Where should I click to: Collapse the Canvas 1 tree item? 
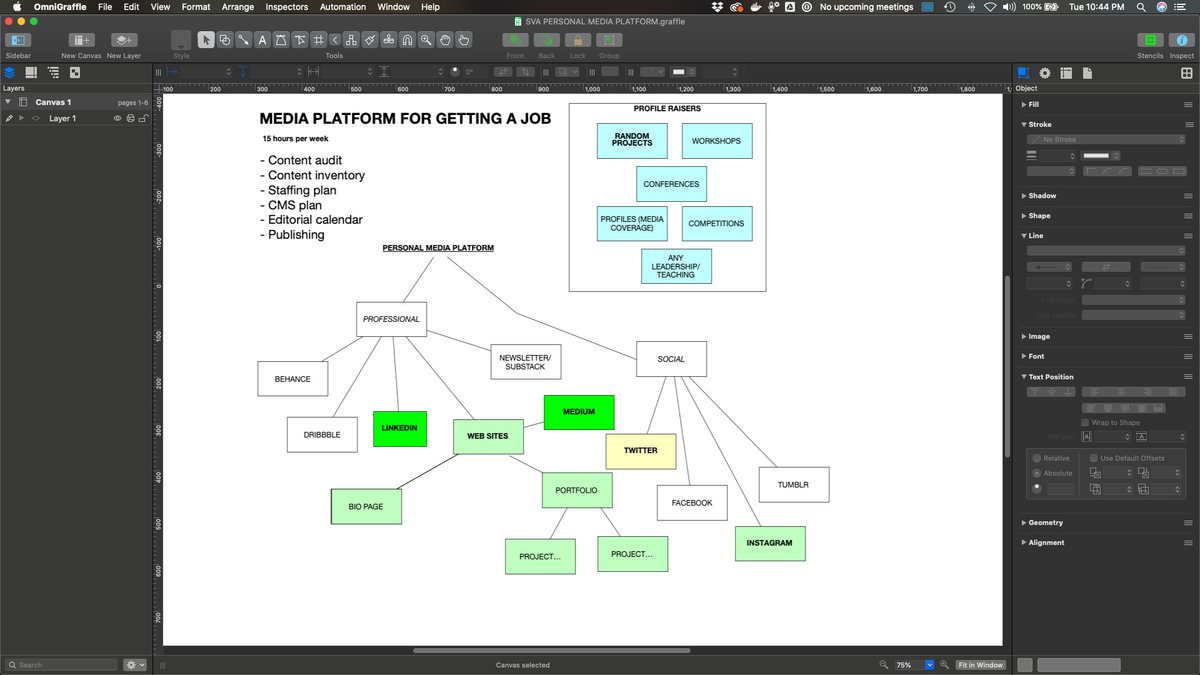9,102
